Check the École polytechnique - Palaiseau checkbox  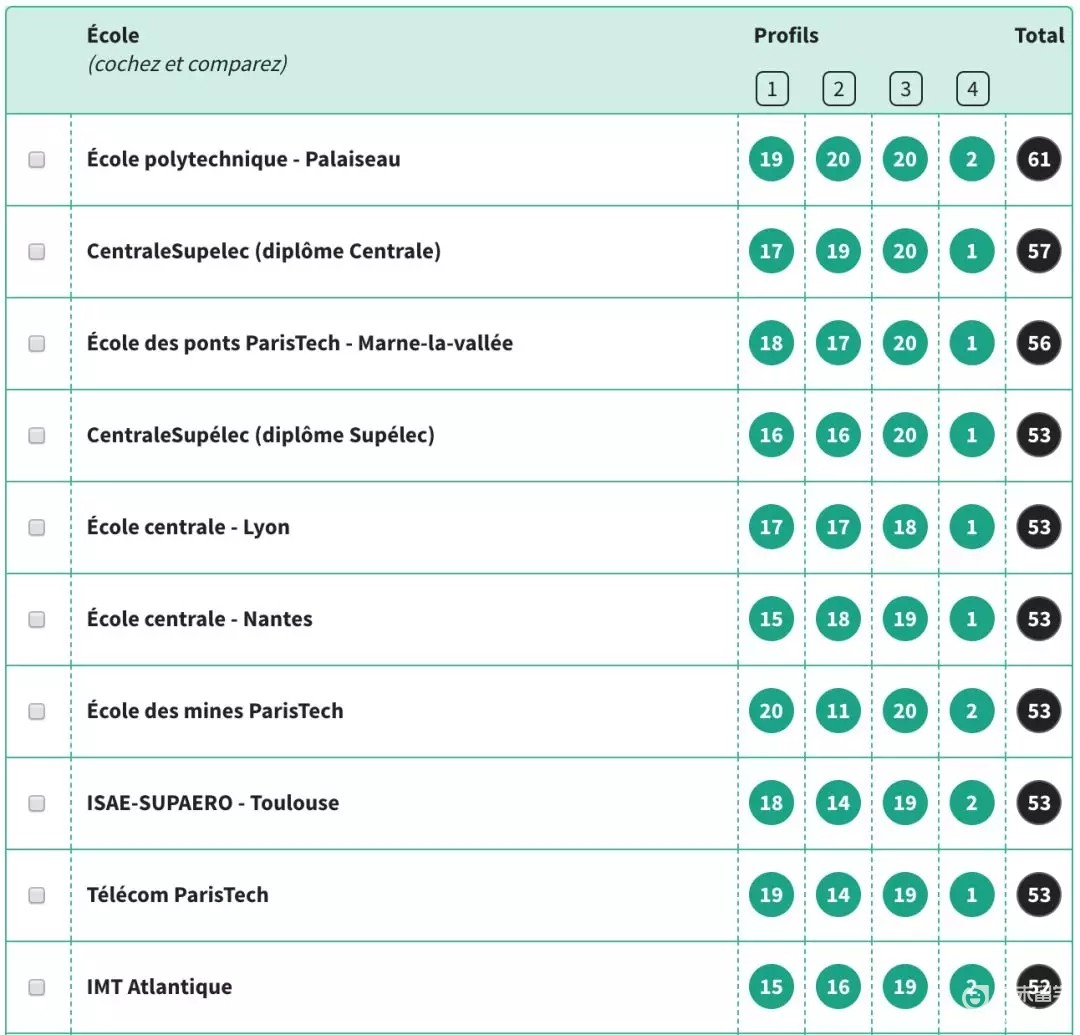37,160
